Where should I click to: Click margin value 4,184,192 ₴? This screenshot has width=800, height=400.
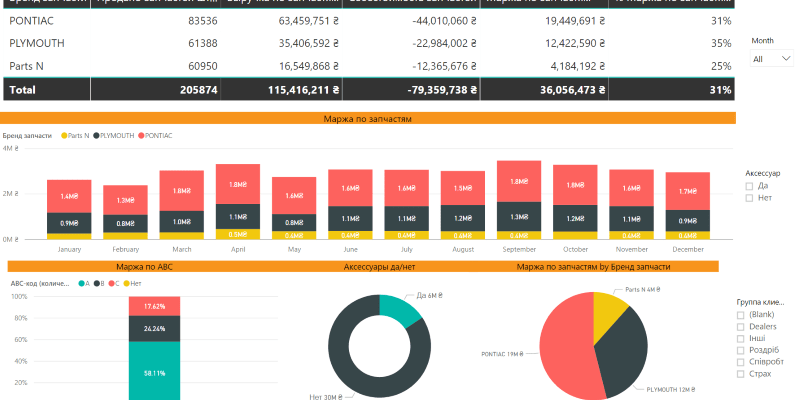click(x=578, y=66)
